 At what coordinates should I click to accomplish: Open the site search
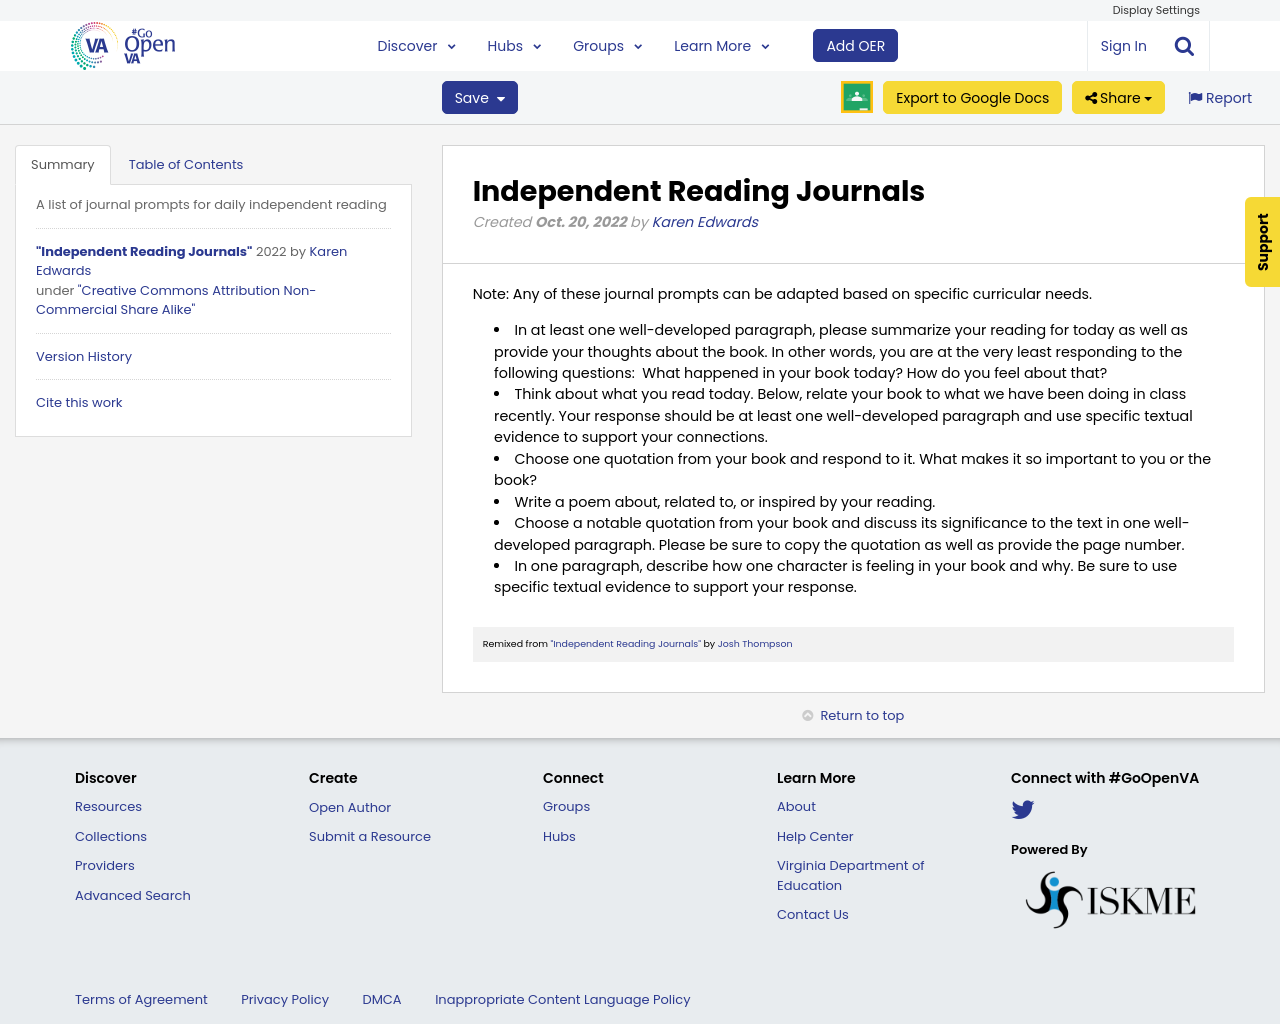(x=1182, y=44)
